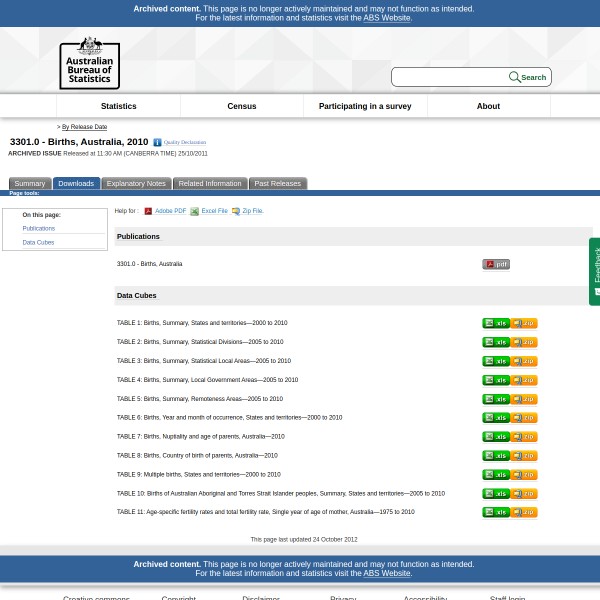
Task: Download Table 6 xls file
Action: [496, 418]
